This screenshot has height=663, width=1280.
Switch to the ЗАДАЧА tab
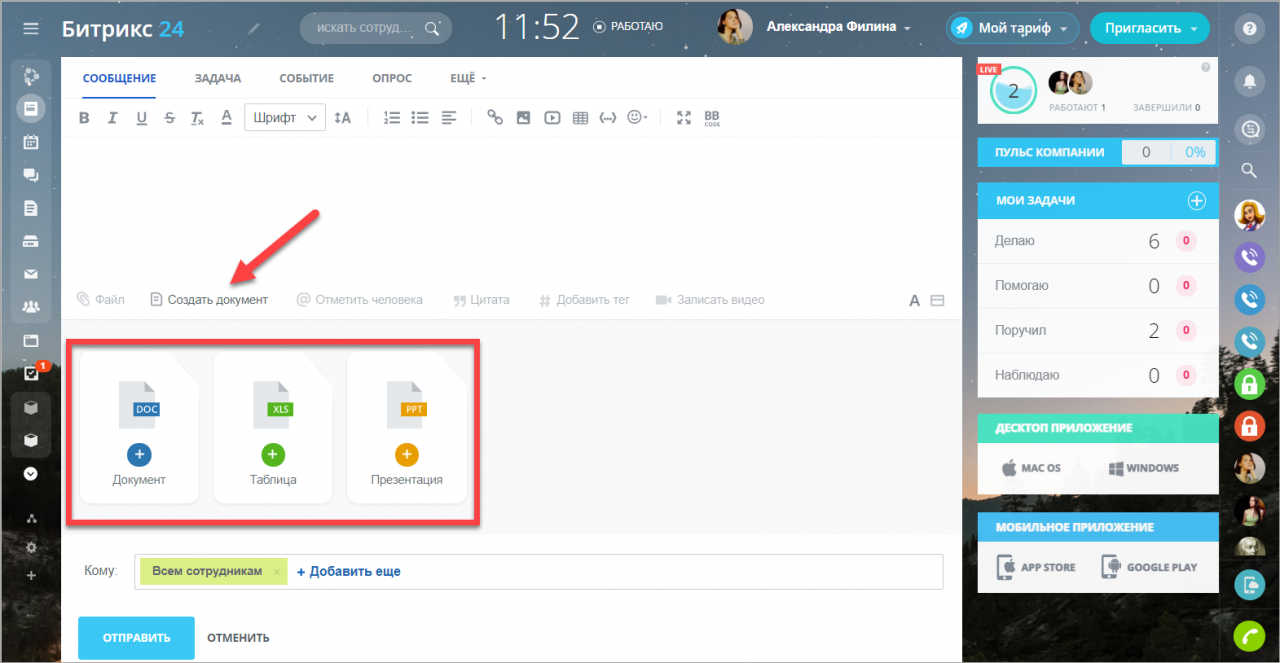[217, 78]
